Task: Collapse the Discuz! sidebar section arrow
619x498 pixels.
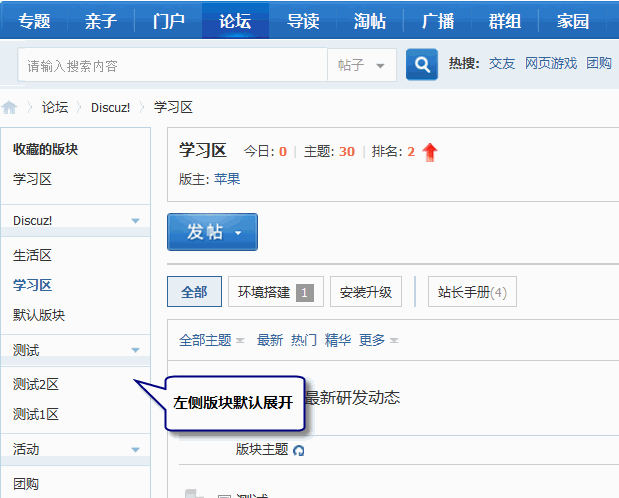Action: point(135,220)
